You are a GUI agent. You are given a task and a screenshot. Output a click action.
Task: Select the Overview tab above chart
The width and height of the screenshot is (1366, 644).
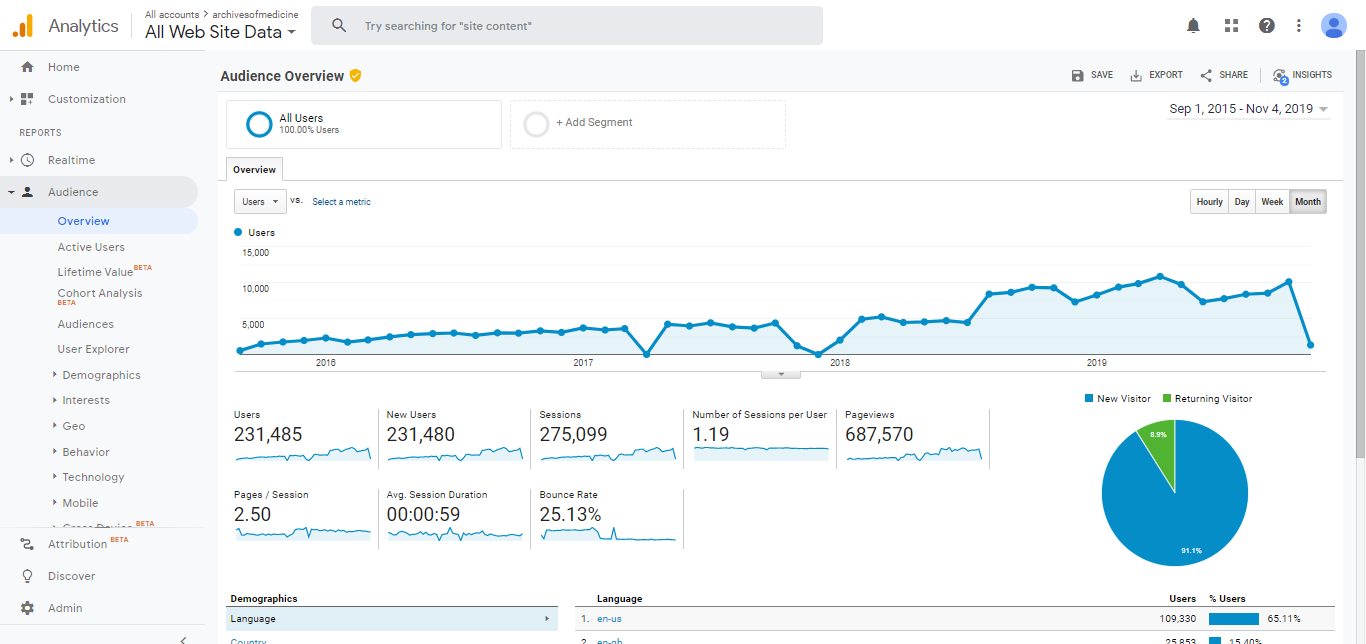254,170
